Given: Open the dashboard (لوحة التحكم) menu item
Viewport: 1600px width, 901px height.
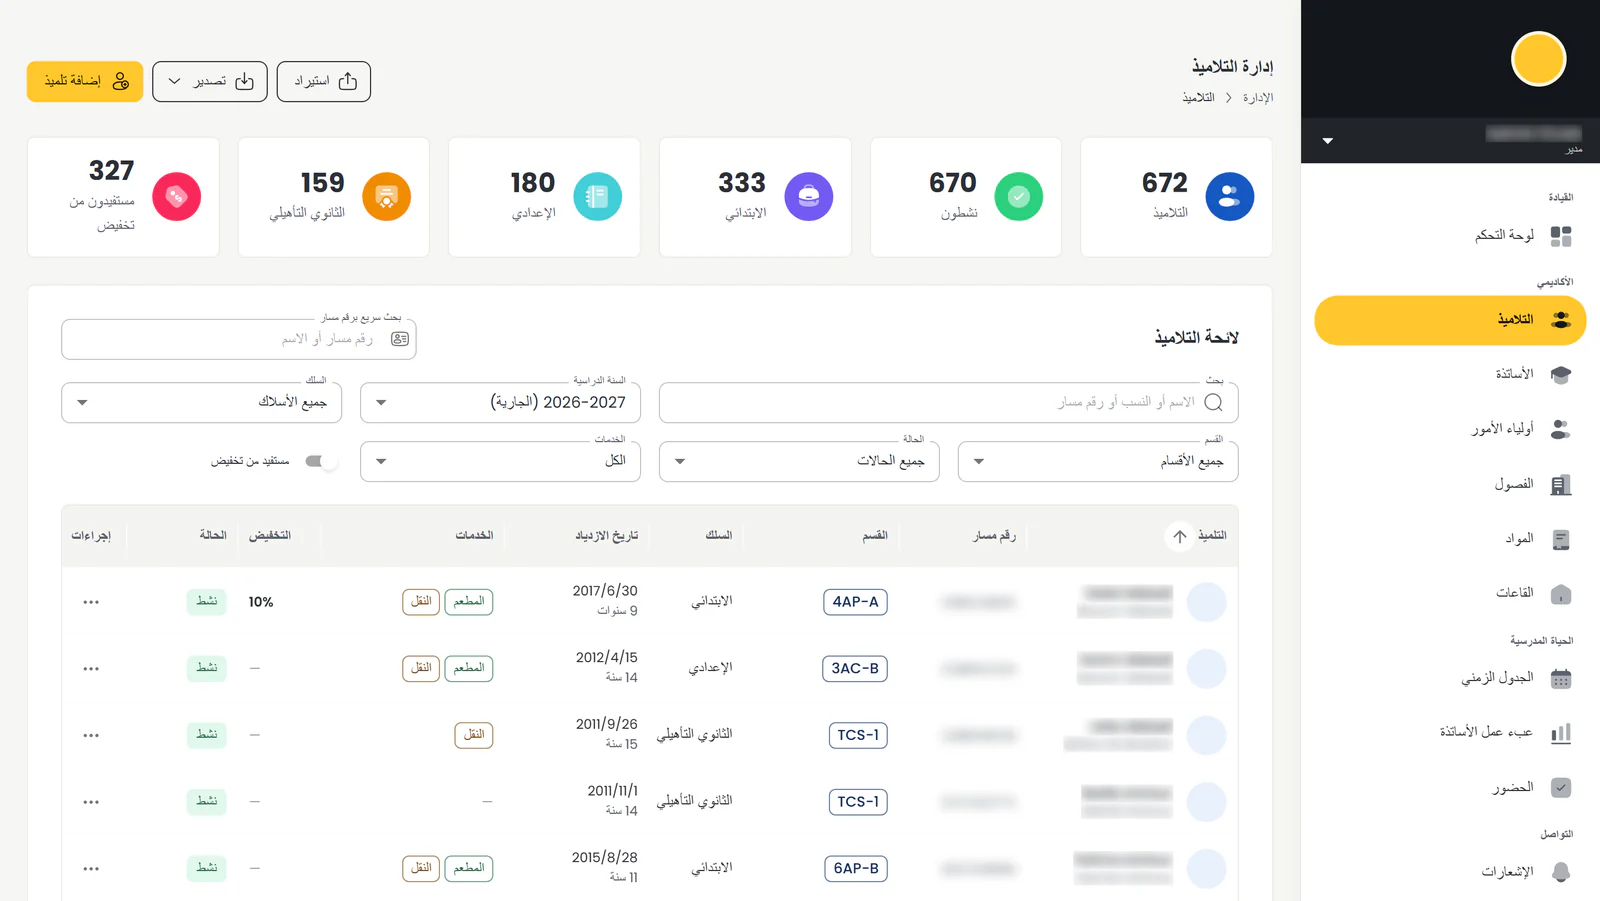Looking at the screenshot, I should point(1450,236).
